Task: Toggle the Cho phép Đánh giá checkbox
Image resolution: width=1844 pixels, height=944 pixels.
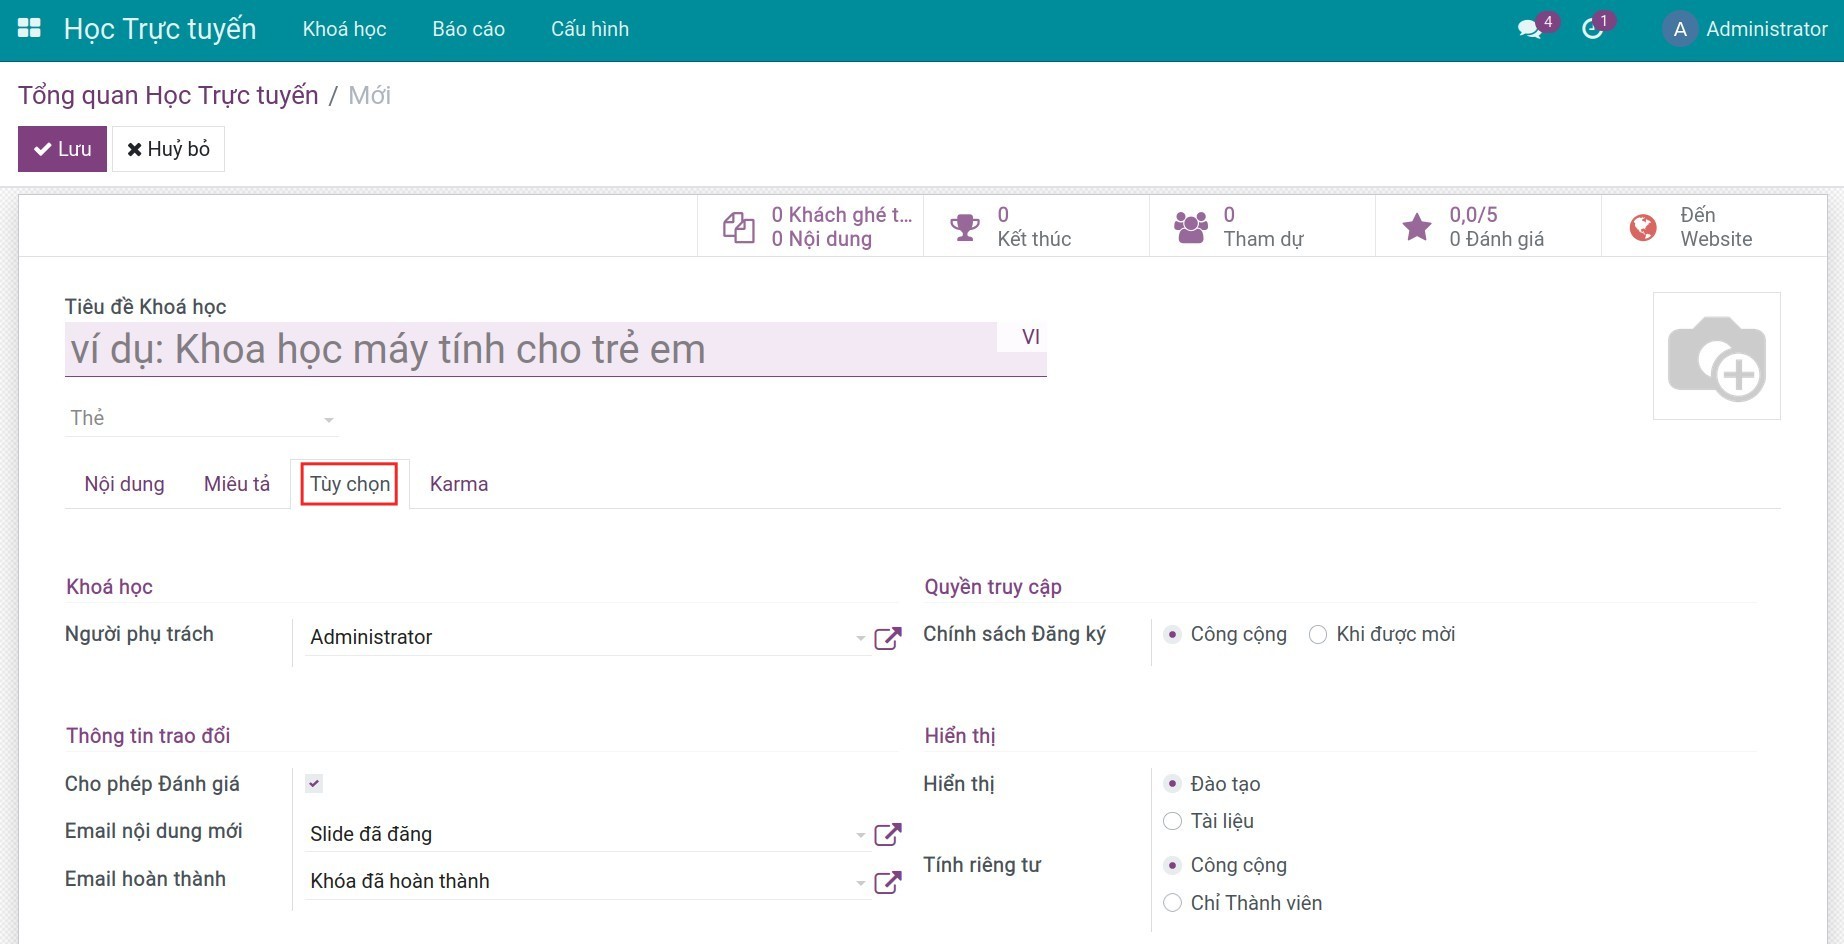Action: tap(314, 784)
